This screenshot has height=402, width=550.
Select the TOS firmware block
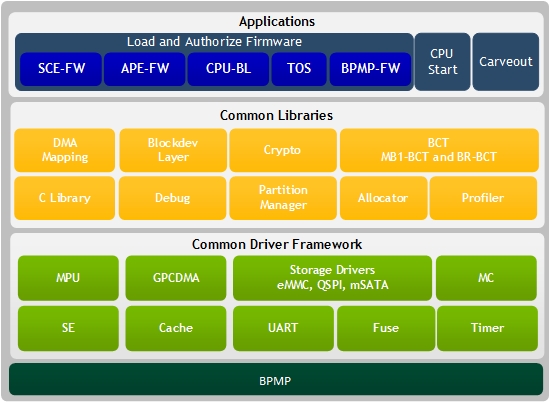[299, 69]
